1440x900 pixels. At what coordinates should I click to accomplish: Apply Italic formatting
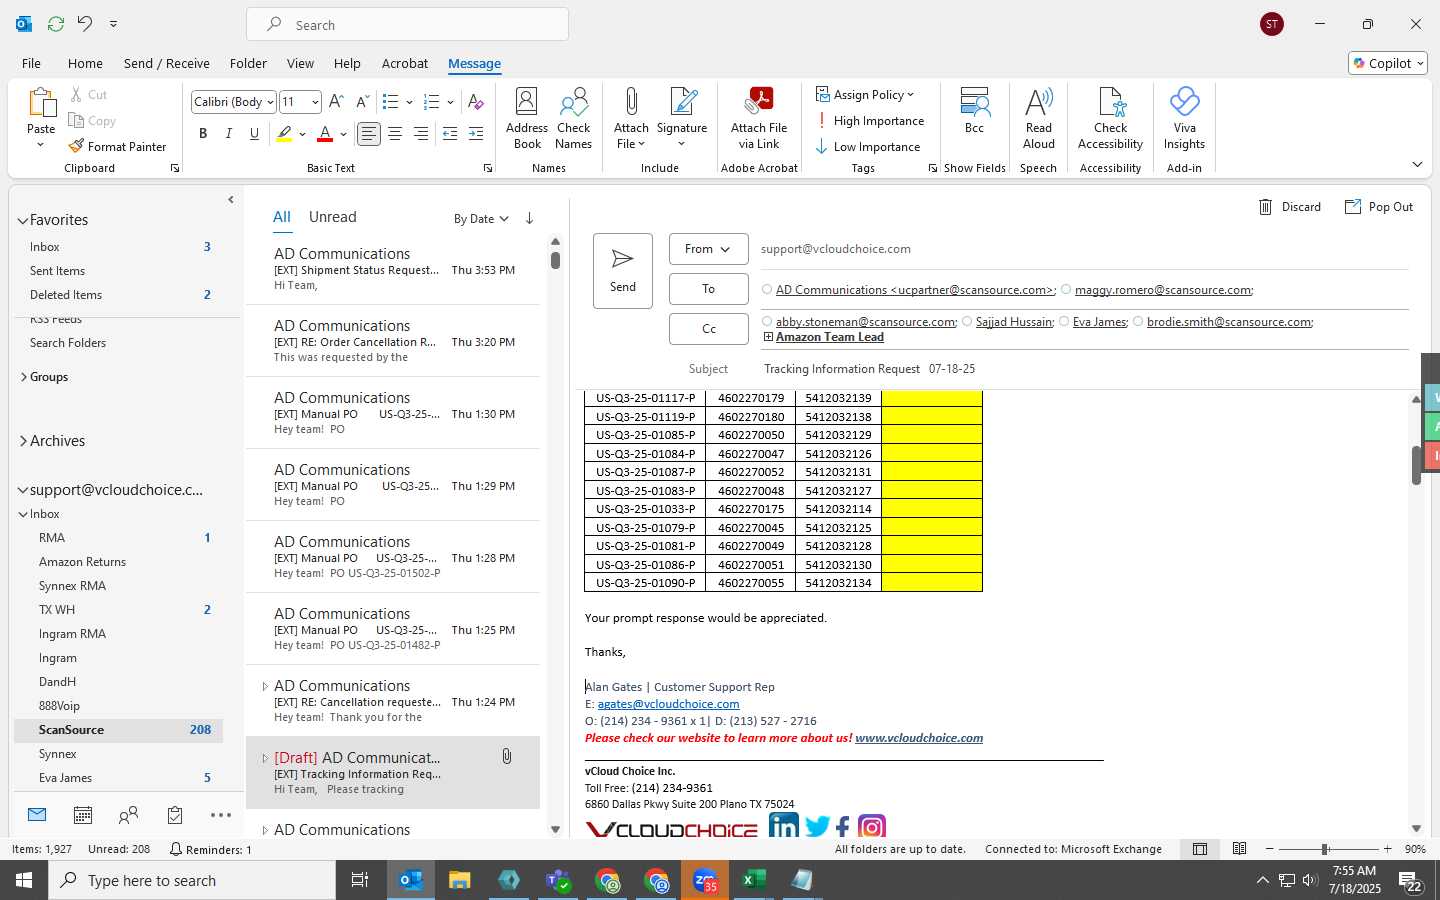point(229,133)
